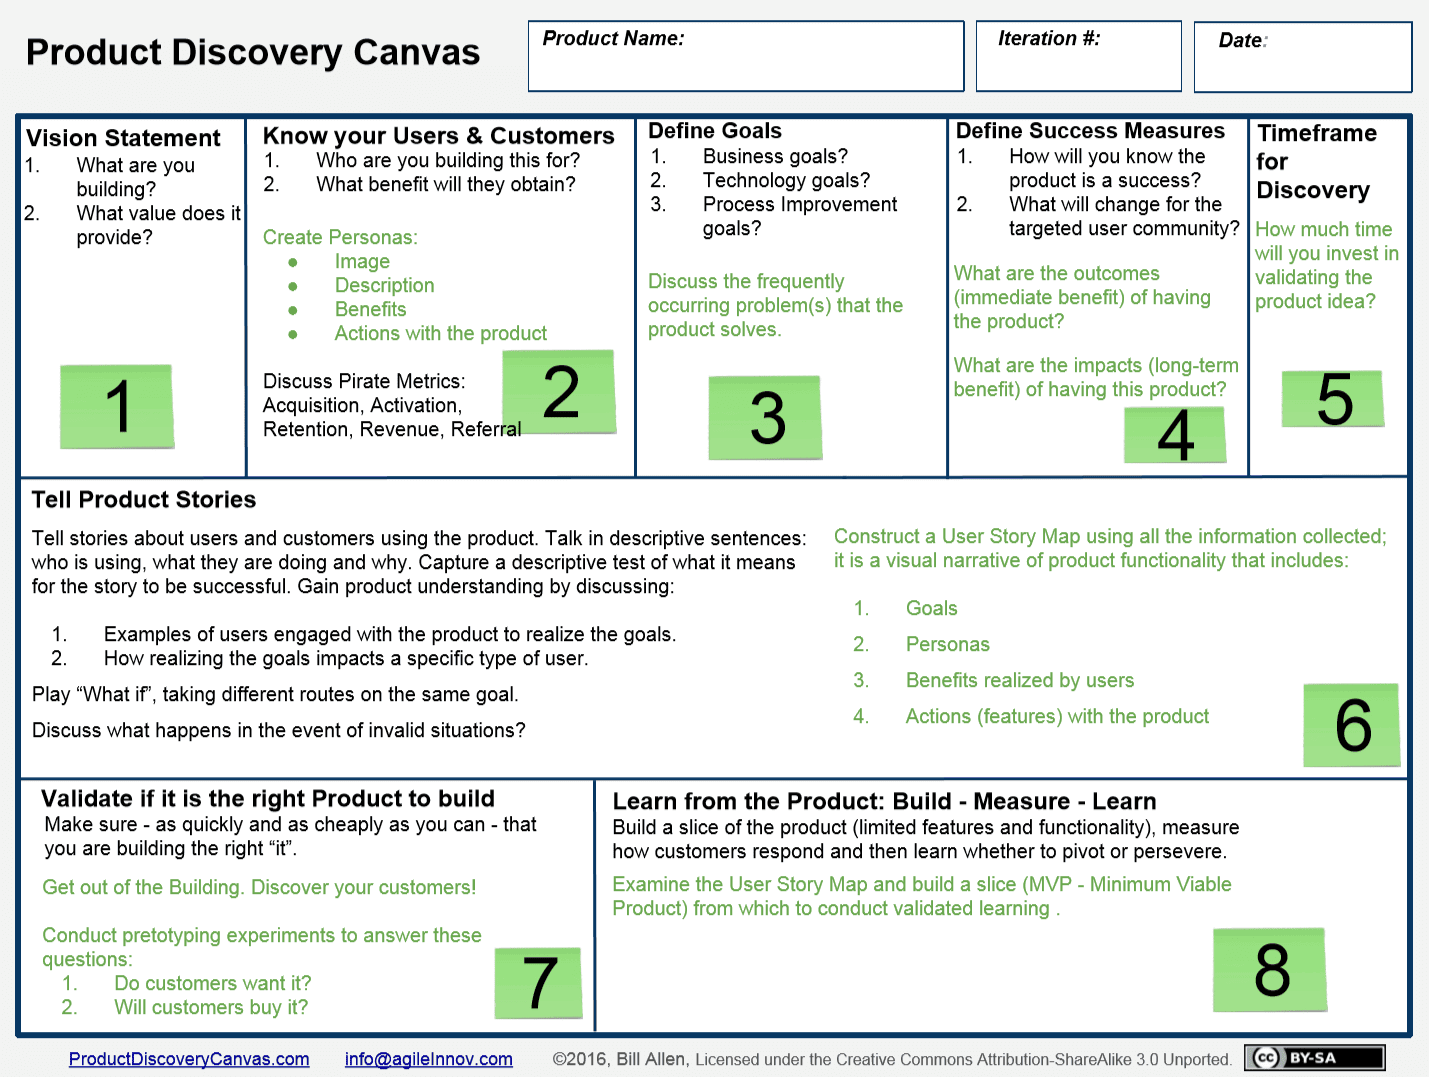Viewport: 1429px width, 1077px height.
Task: Click 'What are the impacts (long-term' paragraph
Action: click(1095, 377)
